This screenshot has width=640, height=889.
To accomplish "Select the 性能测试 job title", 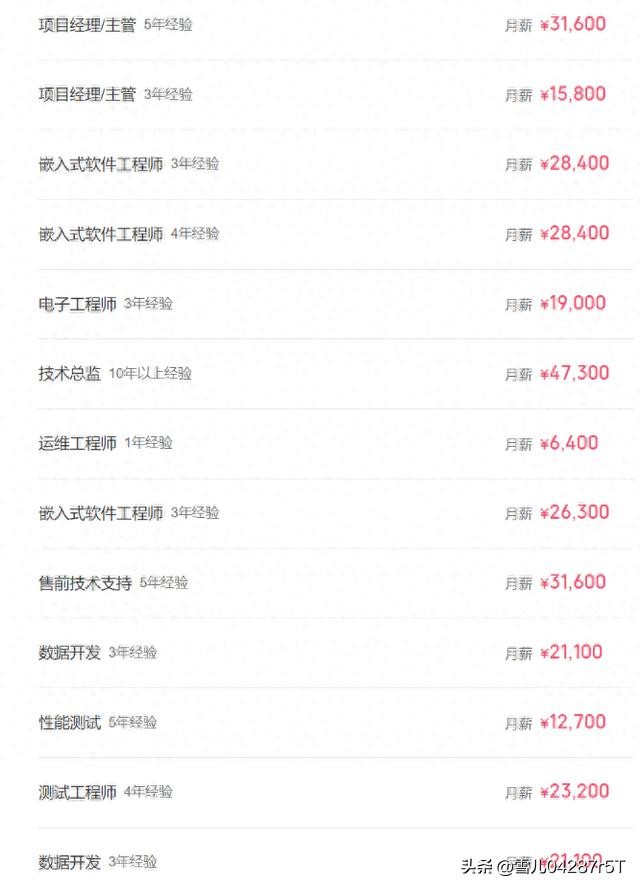I will pyautogui.click(x=70, y=722).
